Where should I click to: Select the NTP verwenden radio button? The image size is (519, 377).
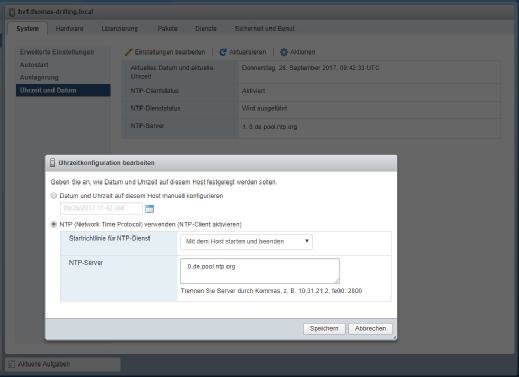pos(53,224)
